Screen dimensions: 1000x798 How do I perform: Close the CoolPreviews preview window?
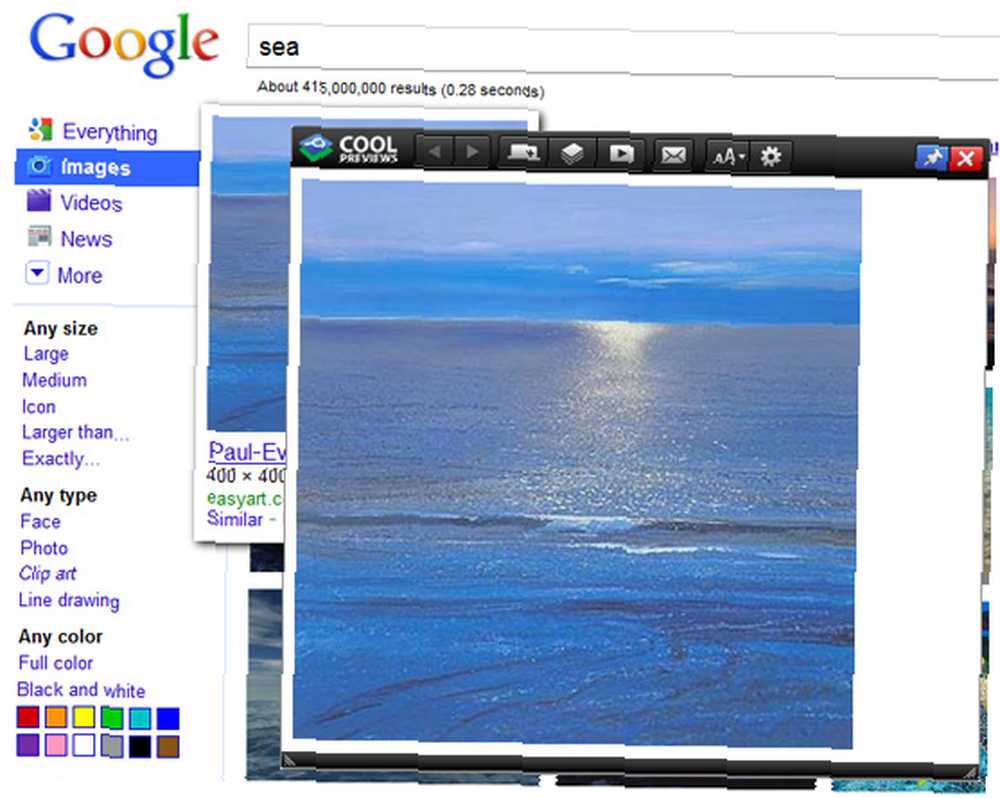966,158
